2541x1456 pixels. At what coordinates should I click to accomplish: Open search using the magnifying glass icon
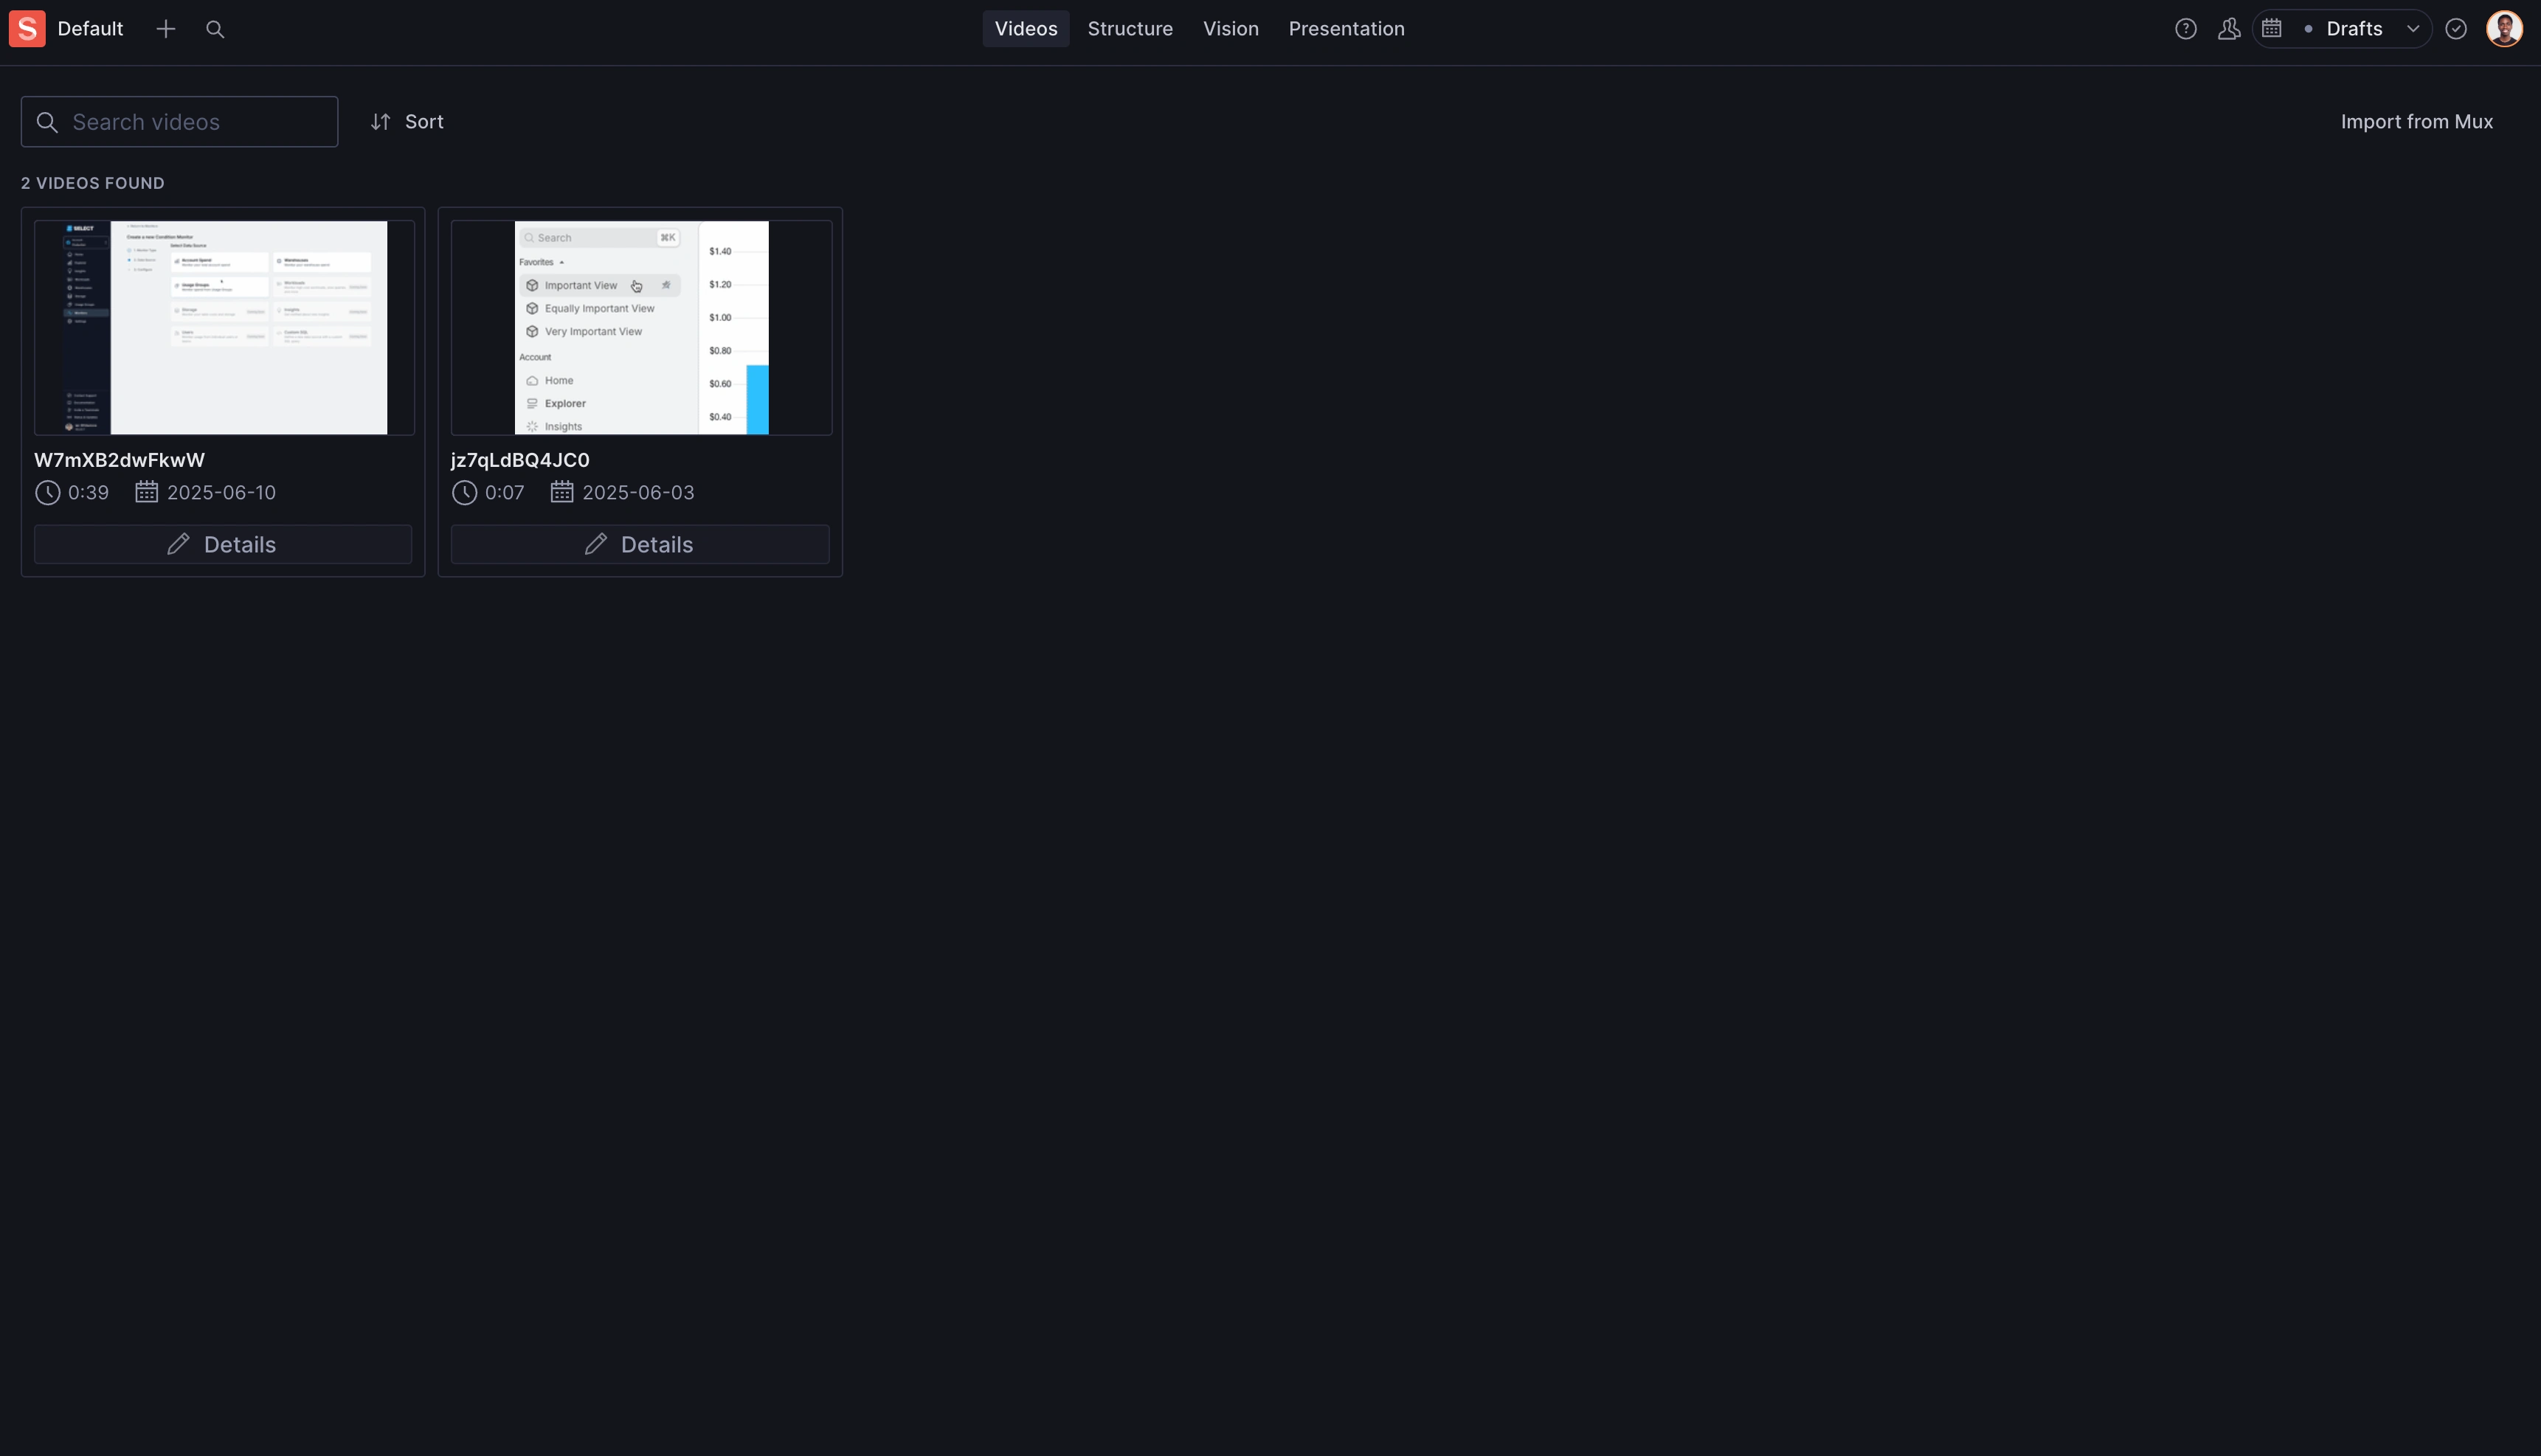click(216, 29)
